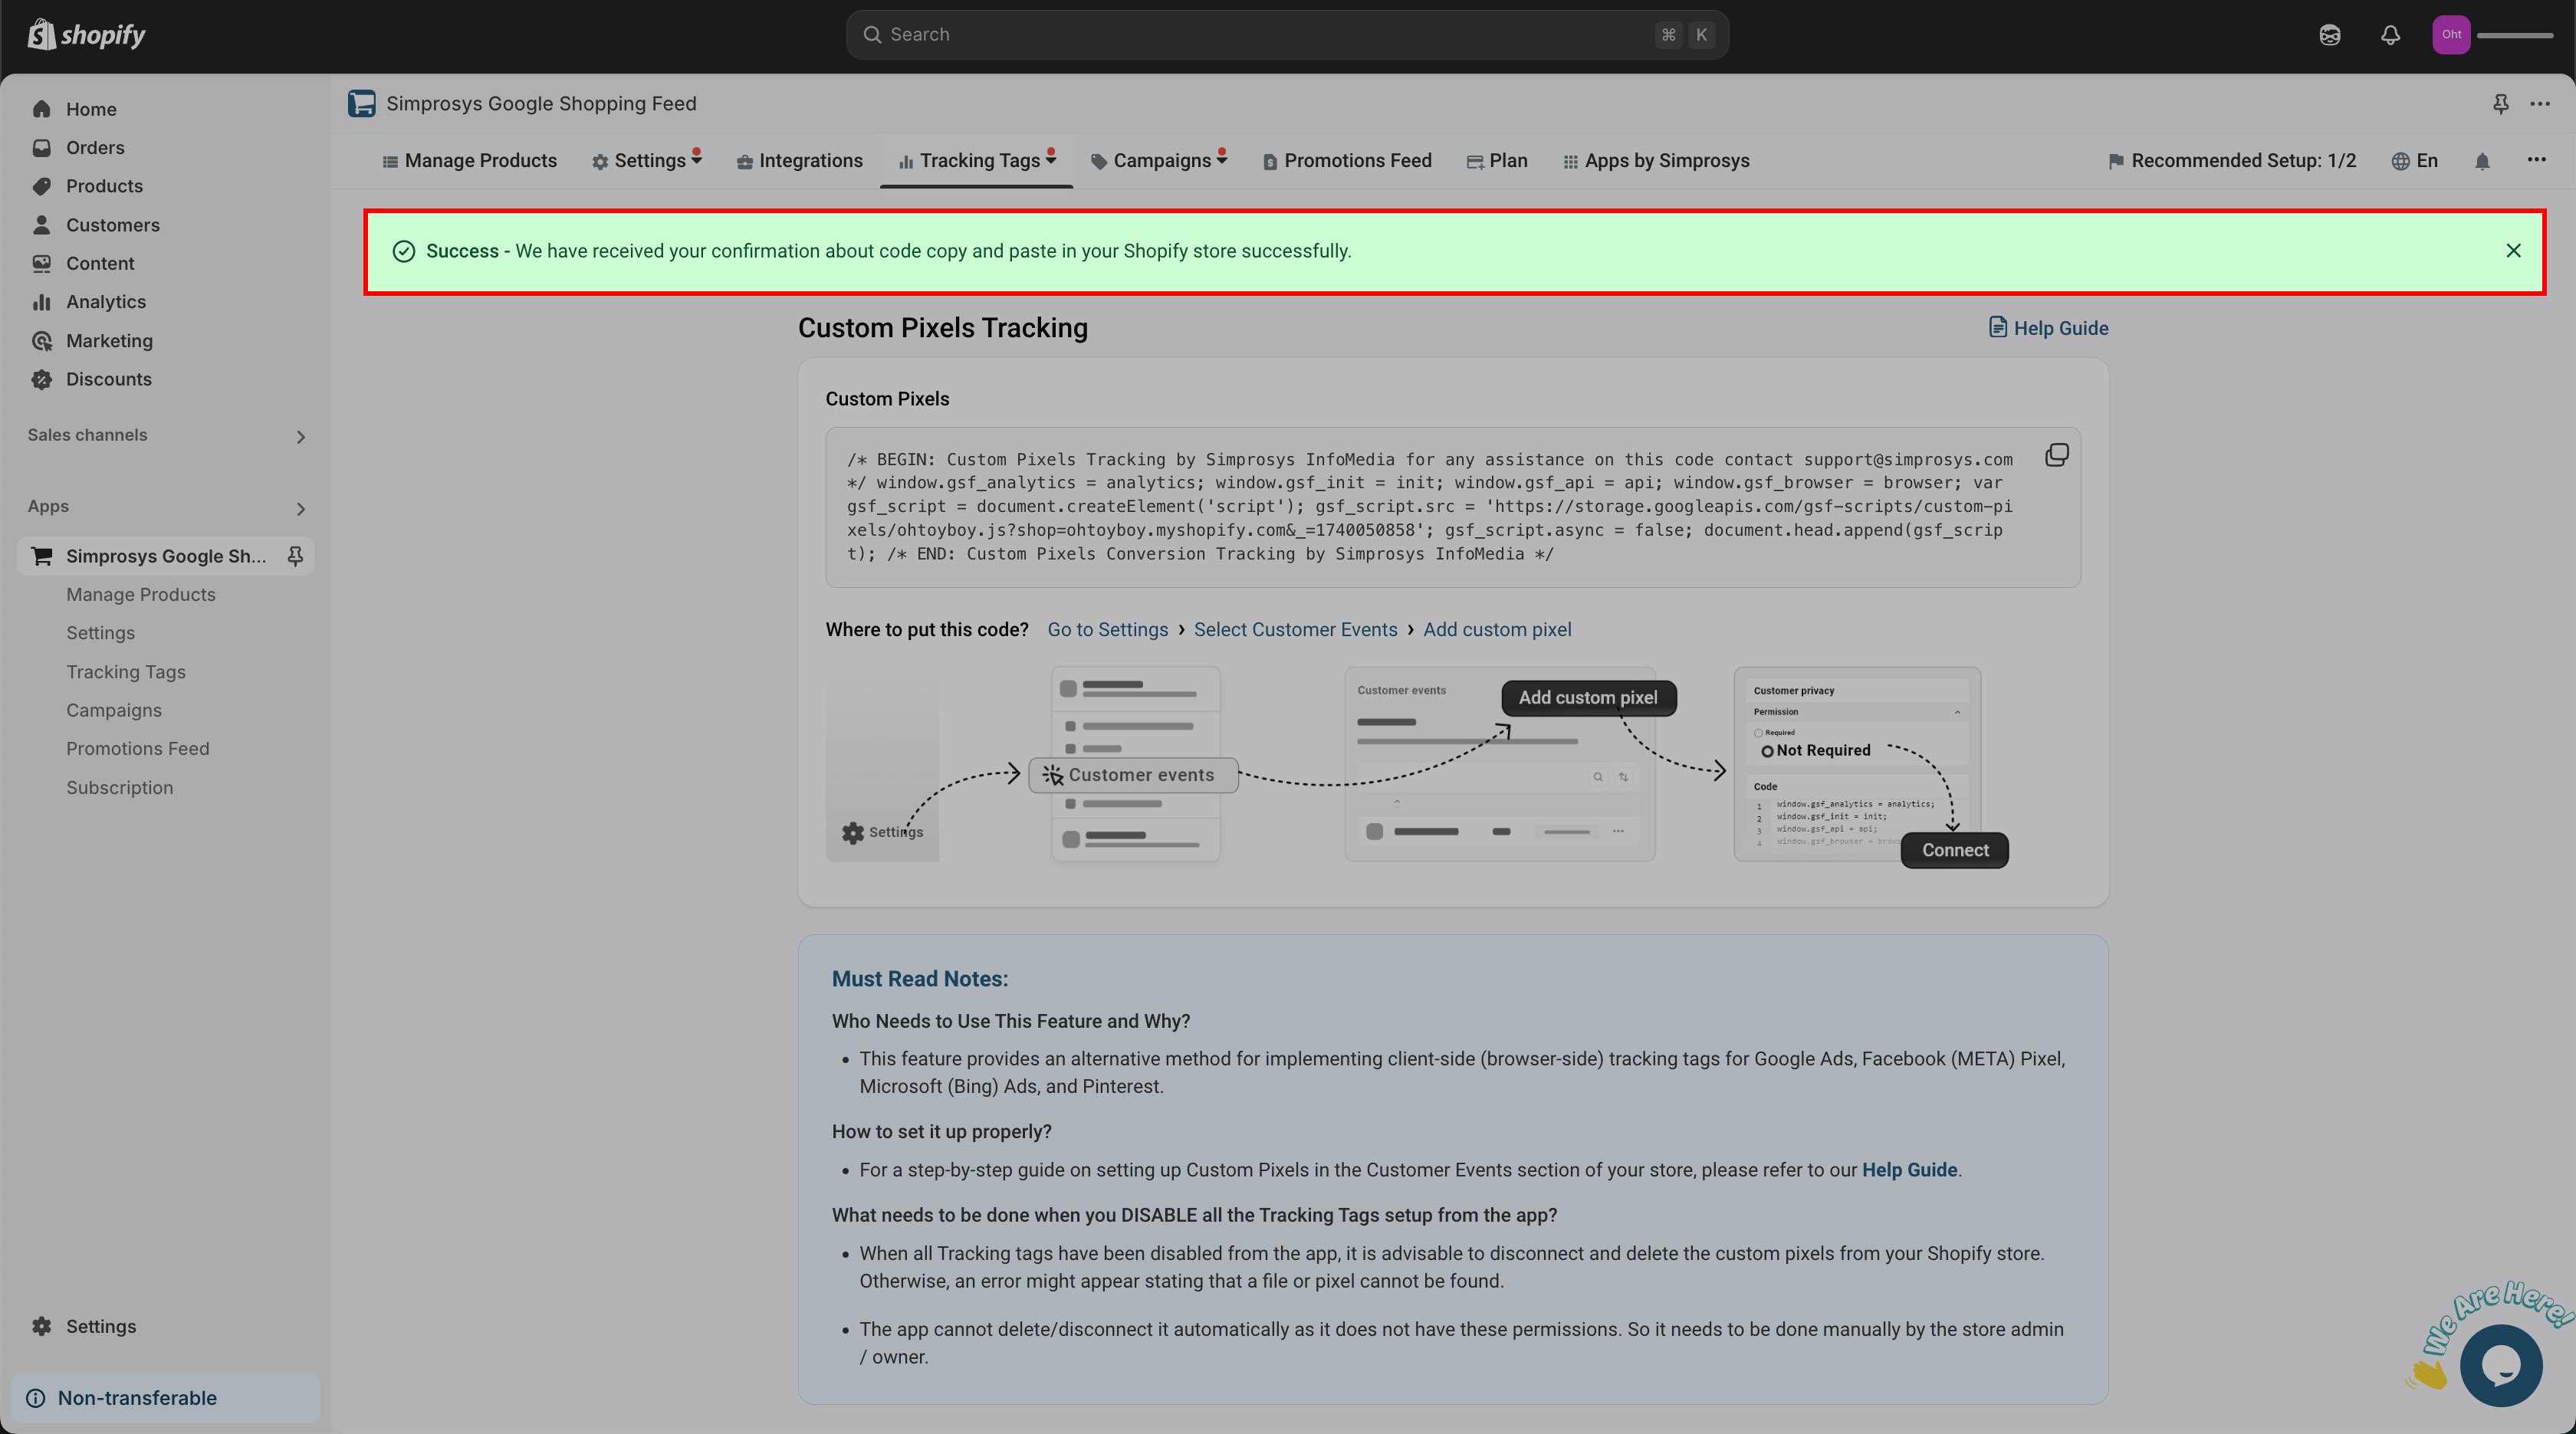The image size is (2576, 1434).
Task: Click the Simprosys app logo icon
Action: pos(361,104)
